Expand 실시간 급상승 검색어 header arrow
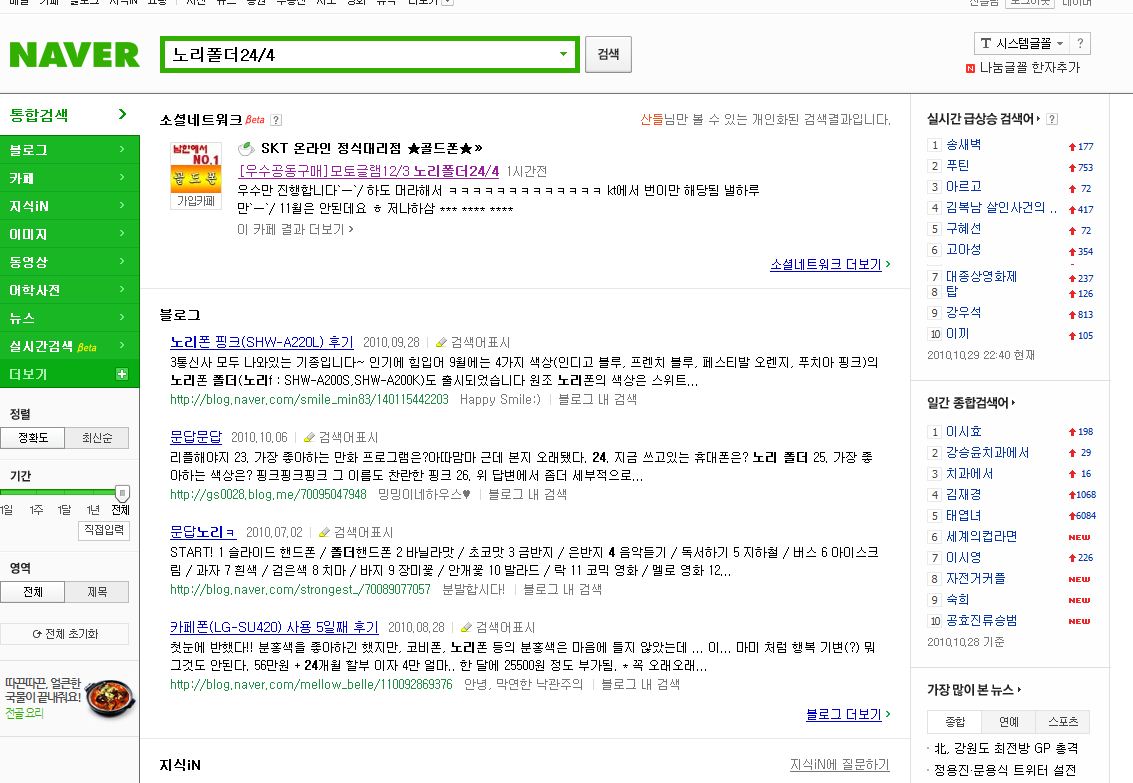 point(1038,118)
